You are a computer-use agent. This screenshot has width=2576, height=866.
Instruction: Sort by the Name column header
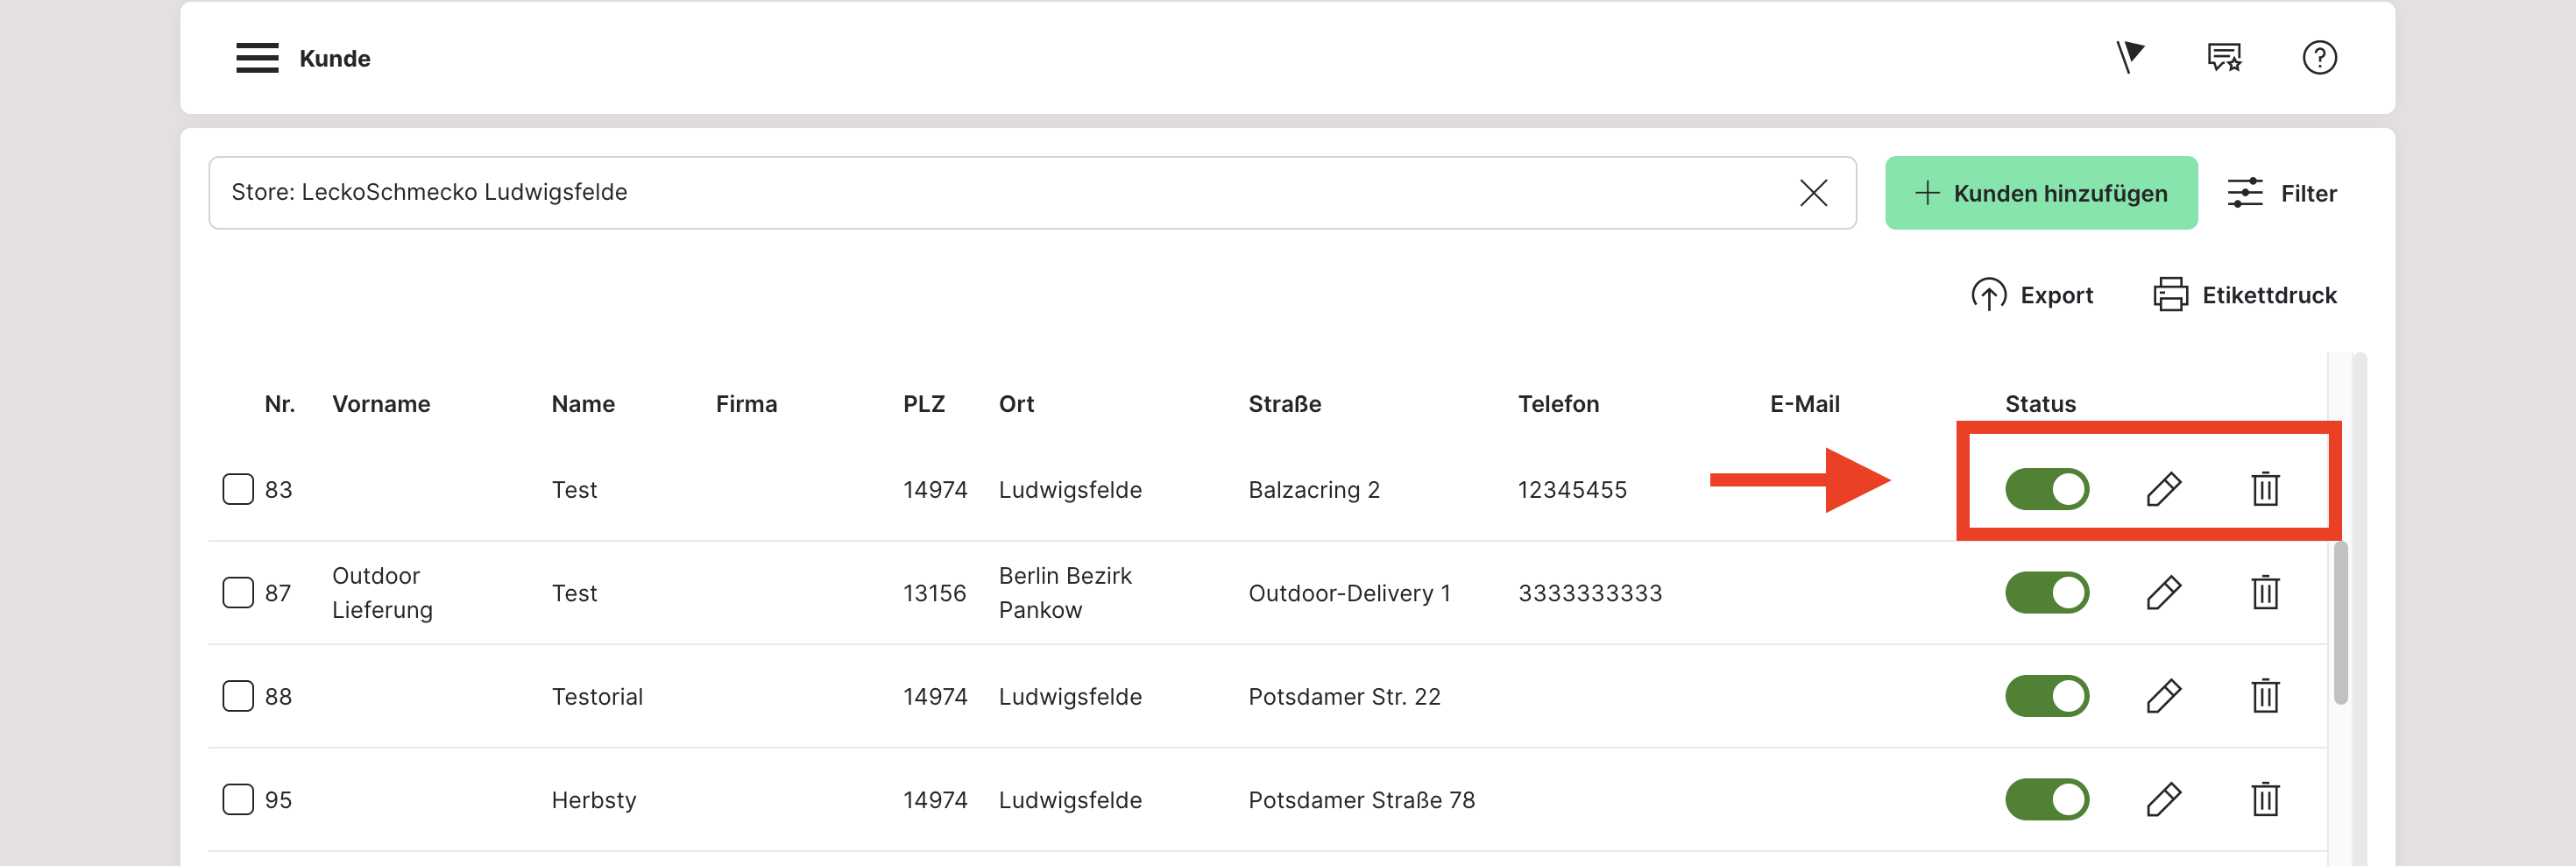583,404
